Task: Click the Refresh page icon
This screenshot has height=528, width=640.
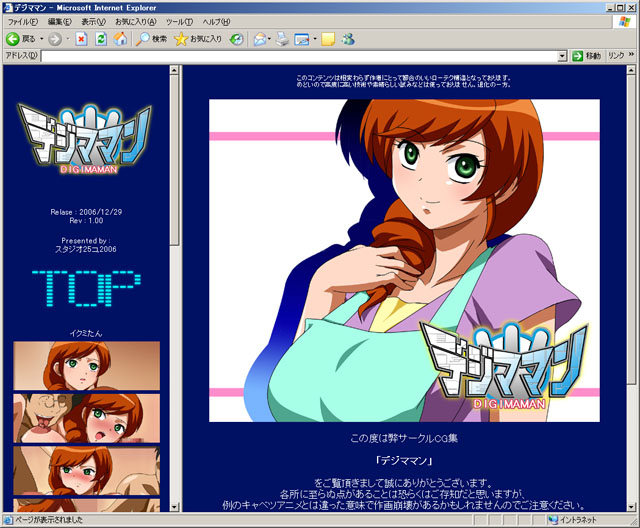Action: (x=101, y=39)
